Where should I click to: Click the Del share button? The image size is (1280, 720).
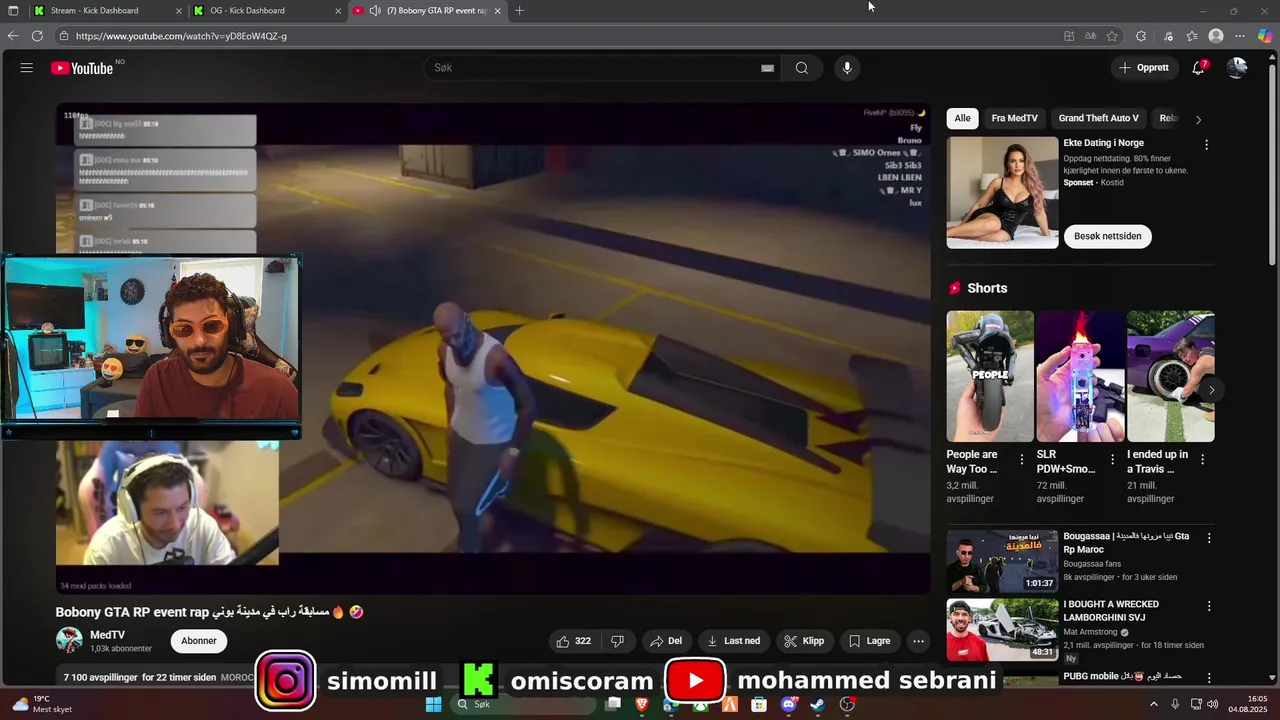tap(666, 641)
